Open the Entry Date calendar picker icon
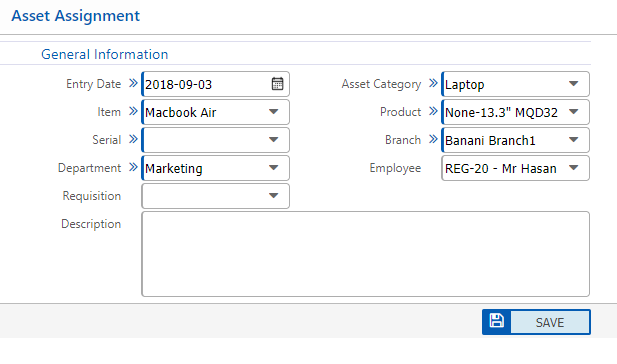The image size is (617, 364). 277,84
